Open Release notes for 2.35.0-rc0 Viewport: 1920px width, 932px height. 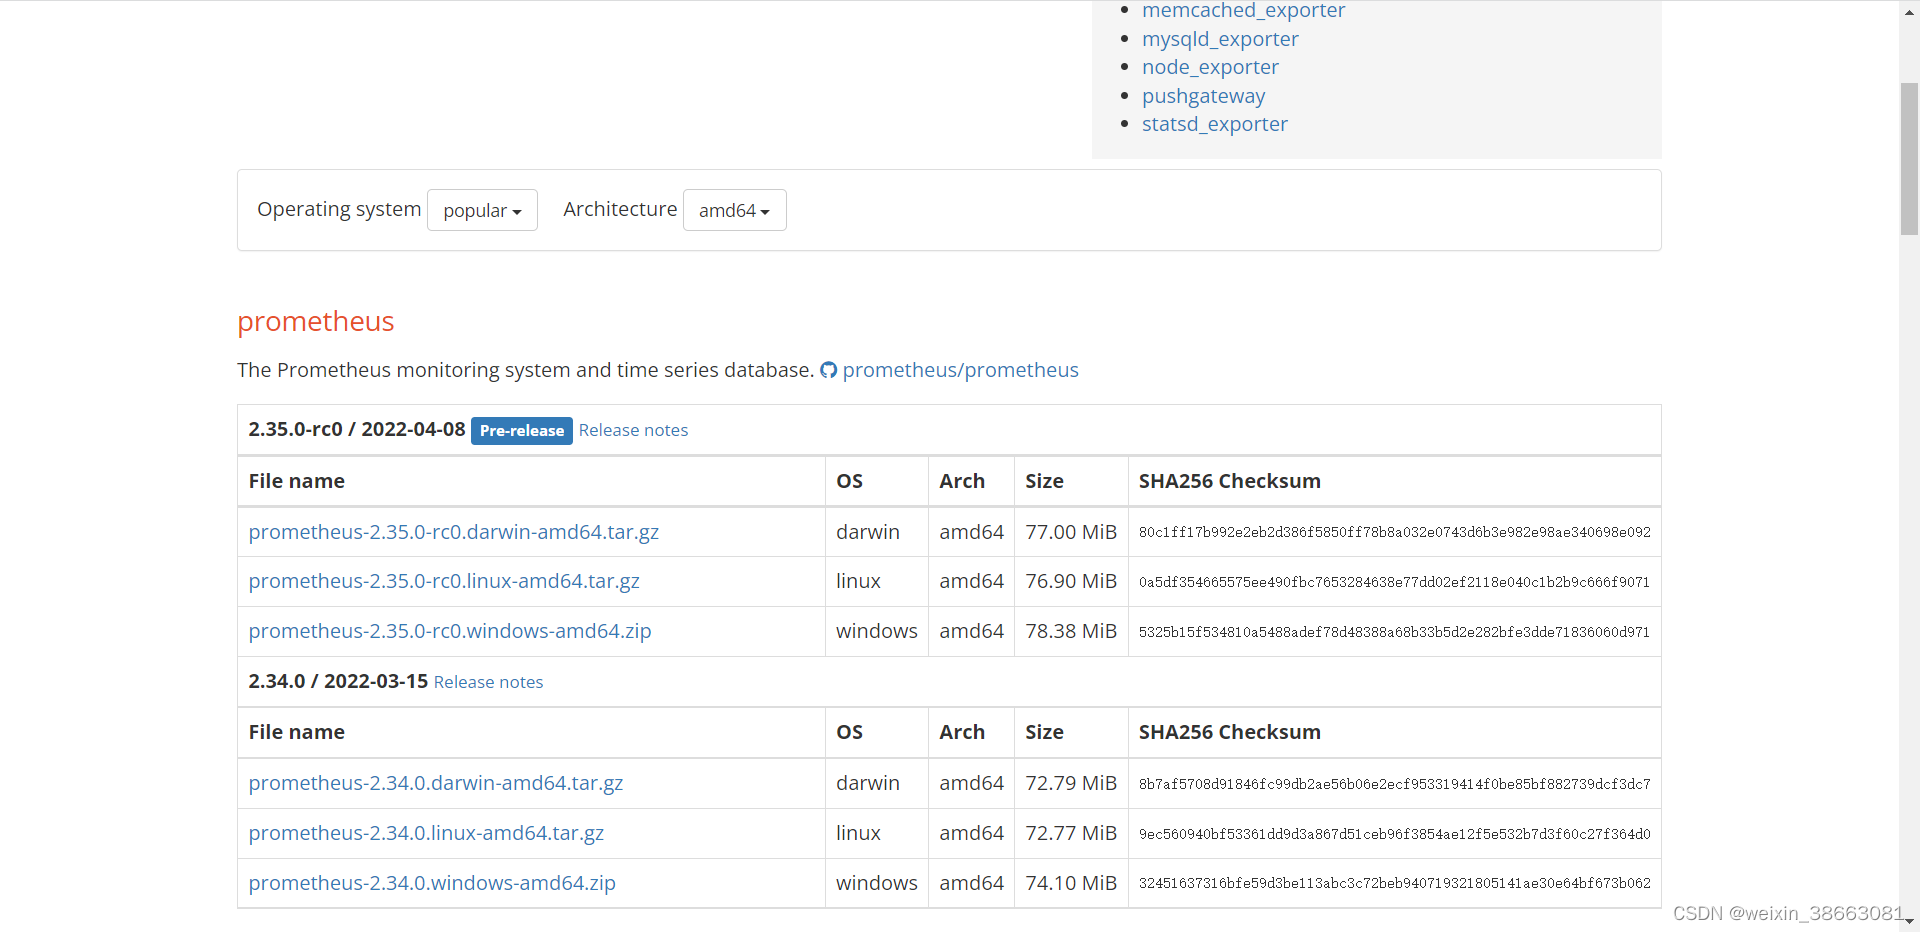[x=633, y=430]
